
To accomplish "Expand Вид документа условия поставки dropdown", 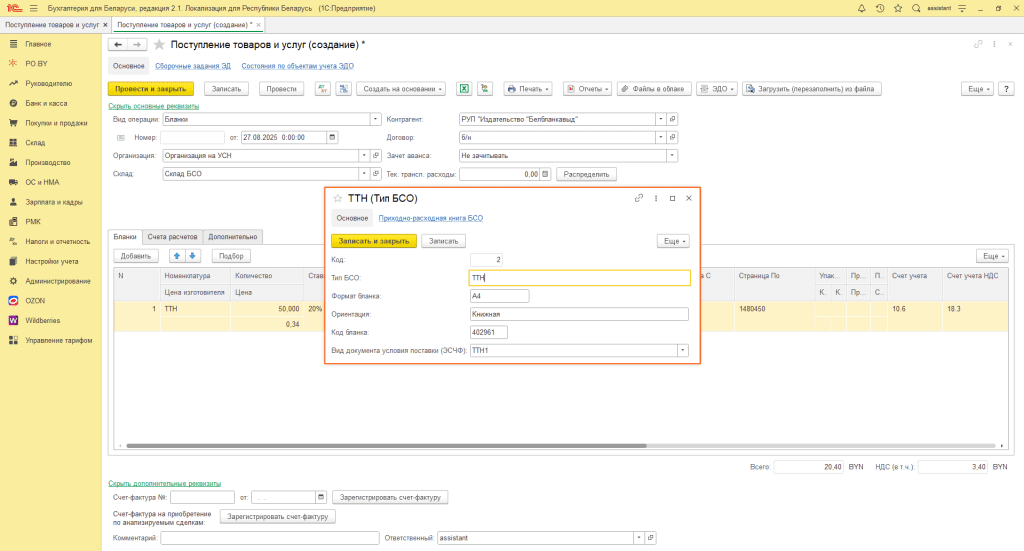I will pyautogui.click(x=682, y=351).
